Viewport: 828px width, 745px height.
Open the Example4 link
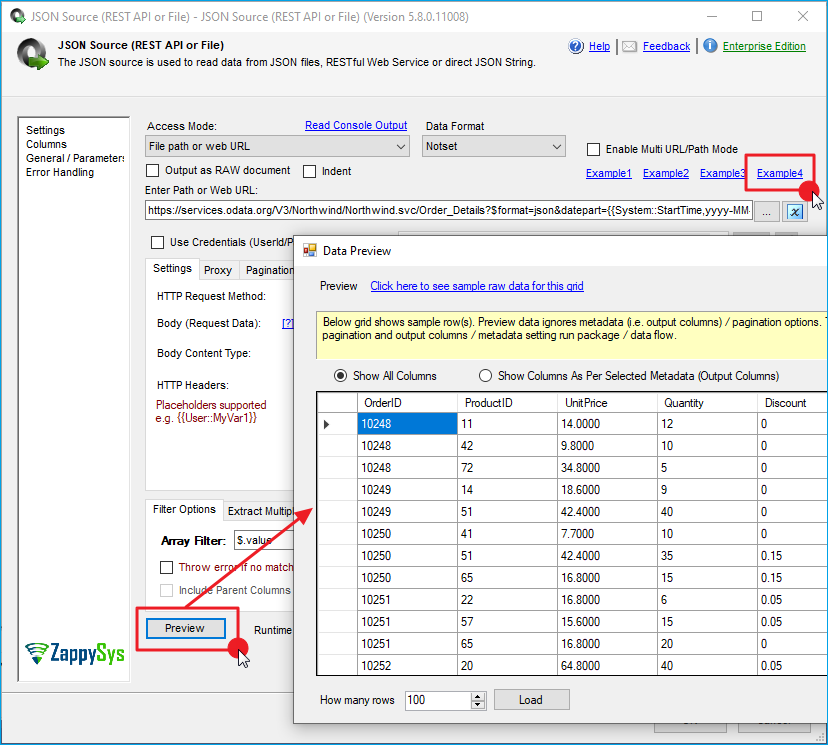coord(779,173)
